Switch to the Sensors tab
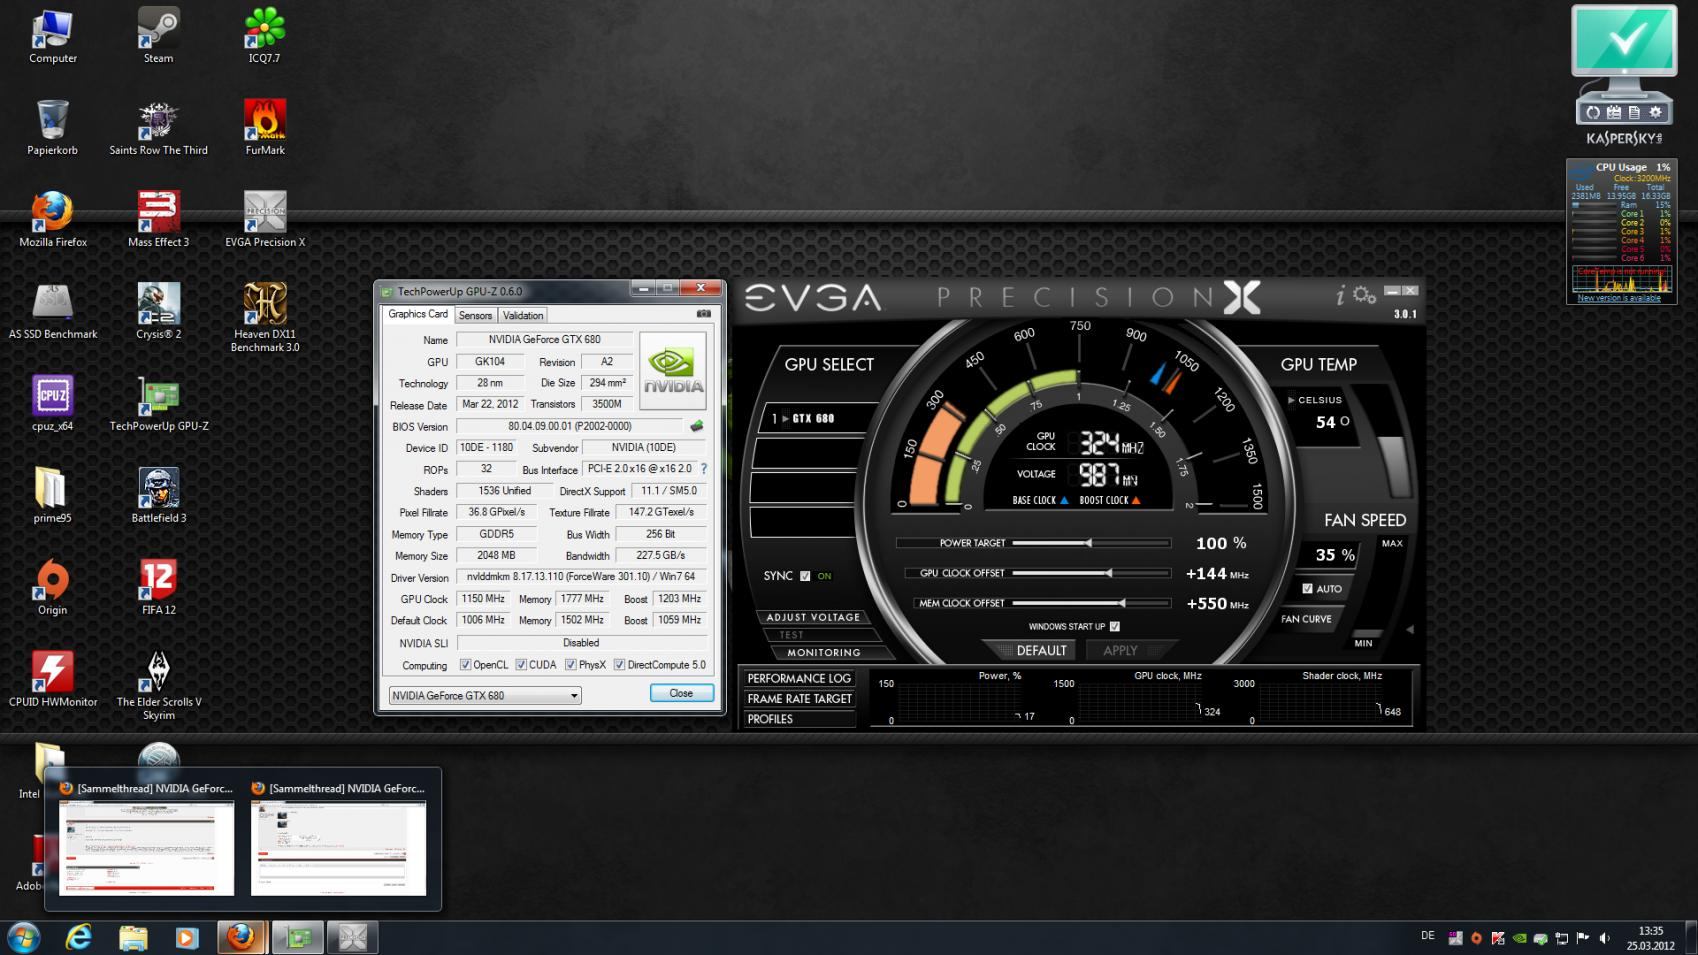Viewport: 1698px width, 955px height. tap(475, 315)
